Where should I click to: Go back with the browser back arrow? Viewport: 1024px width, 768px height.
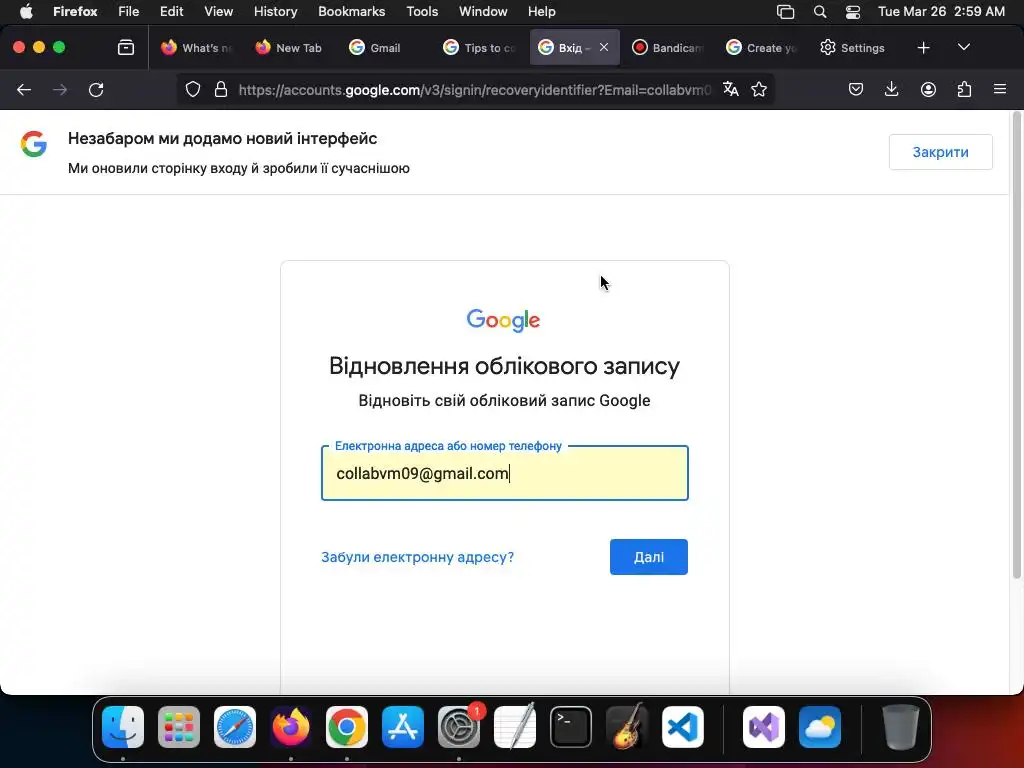coord(24,89)
